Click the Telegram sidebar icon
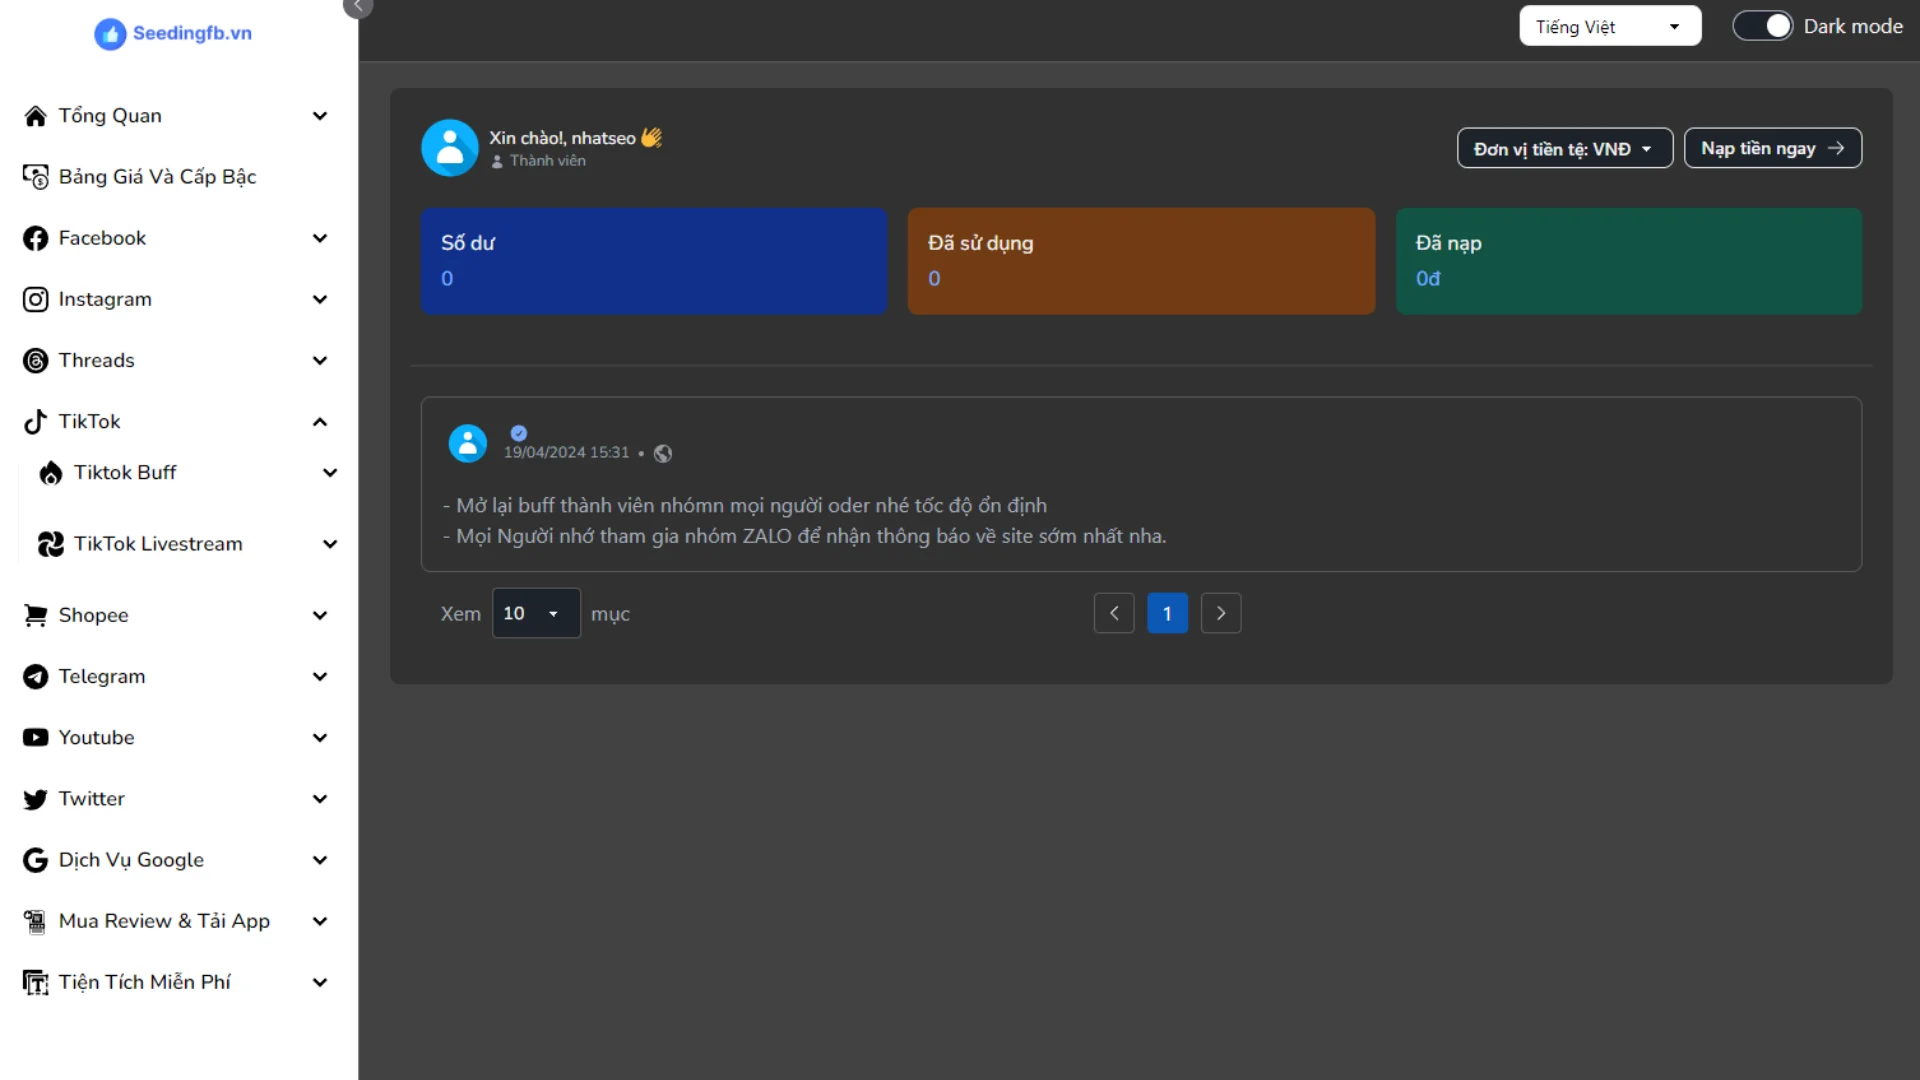This screenshot has width=1920, height=1080. (35, 676)
